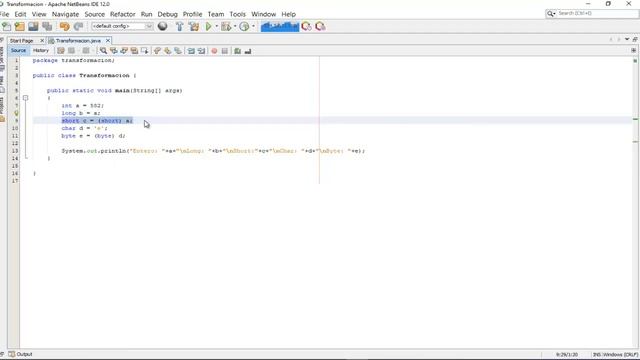Click caret position 9:29/1:20 in status bar

pyautogui.click(x=567, y=355)
